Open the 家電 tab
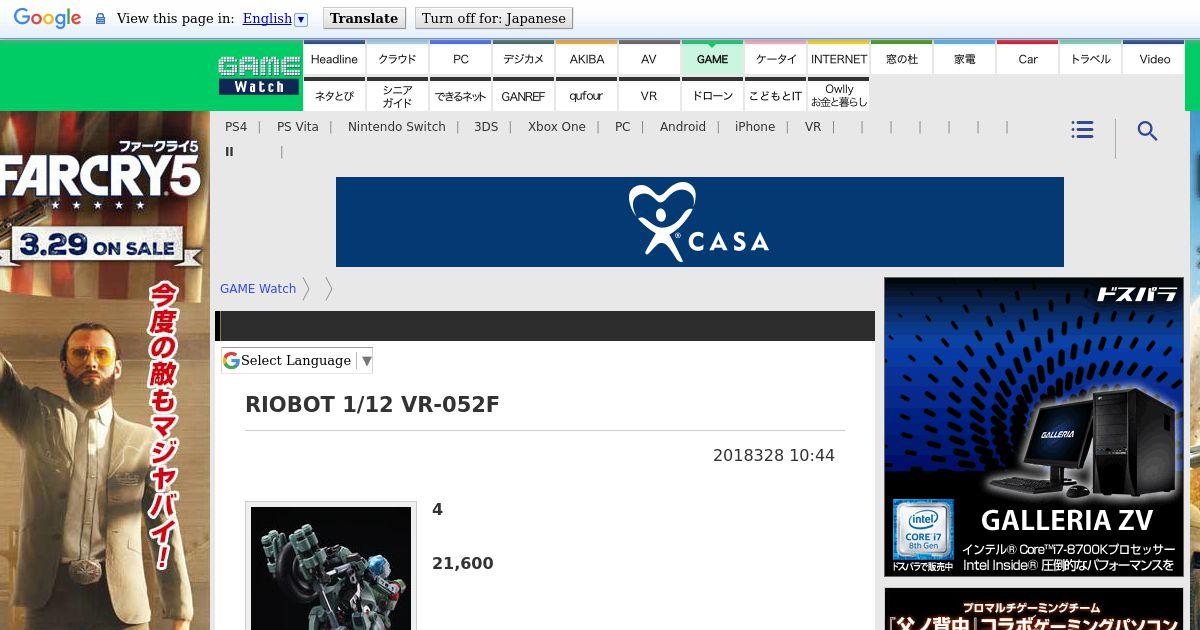This screenshot has height=630, width=1200. pyautogui.click(x=964, y=58)
